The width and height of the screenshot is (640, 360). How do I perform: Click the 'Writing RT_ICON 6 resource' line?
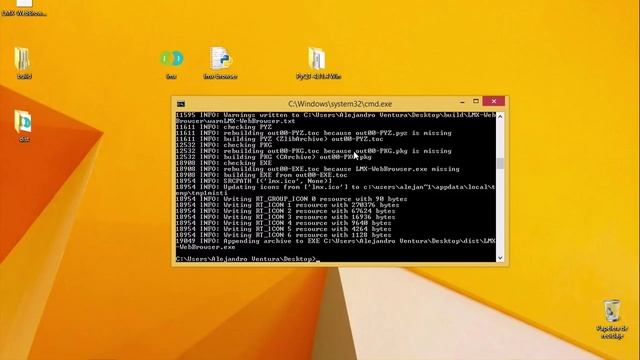[x=284, y=235]
